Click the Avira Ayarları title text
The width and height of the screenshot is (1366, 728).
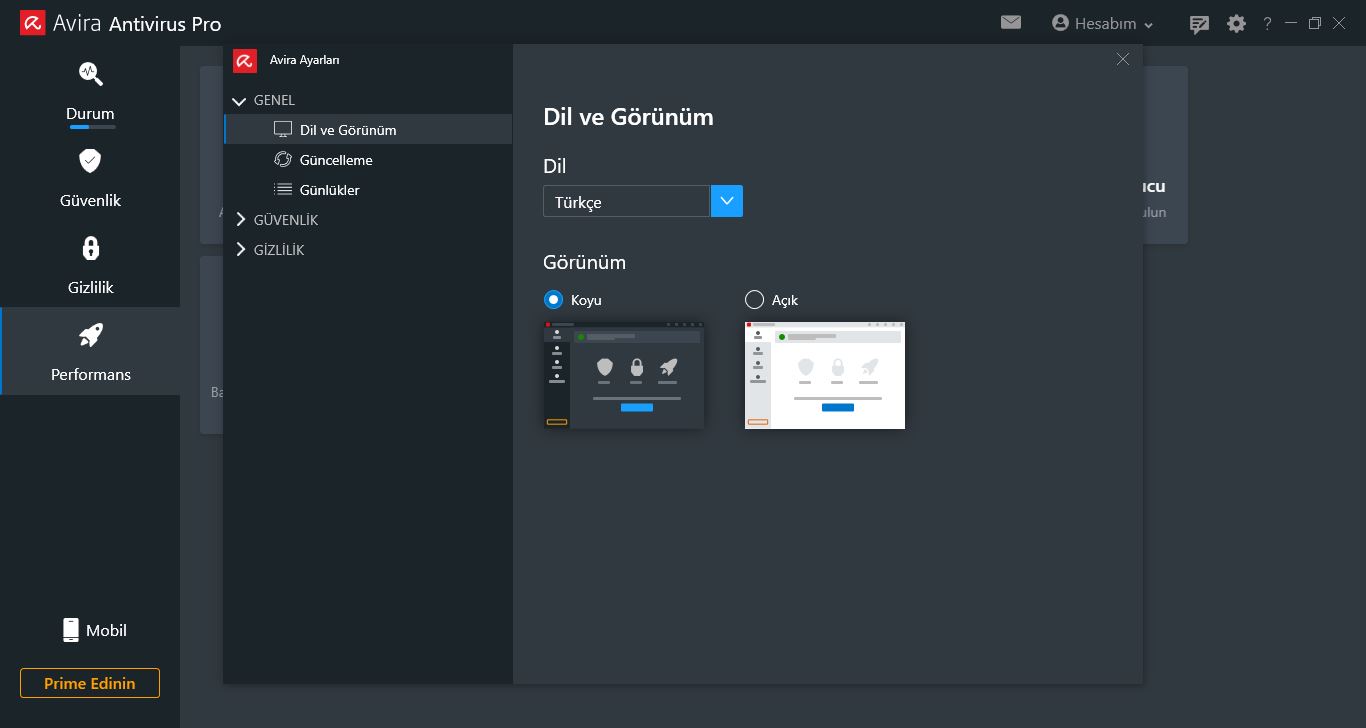tap(305, 60)
